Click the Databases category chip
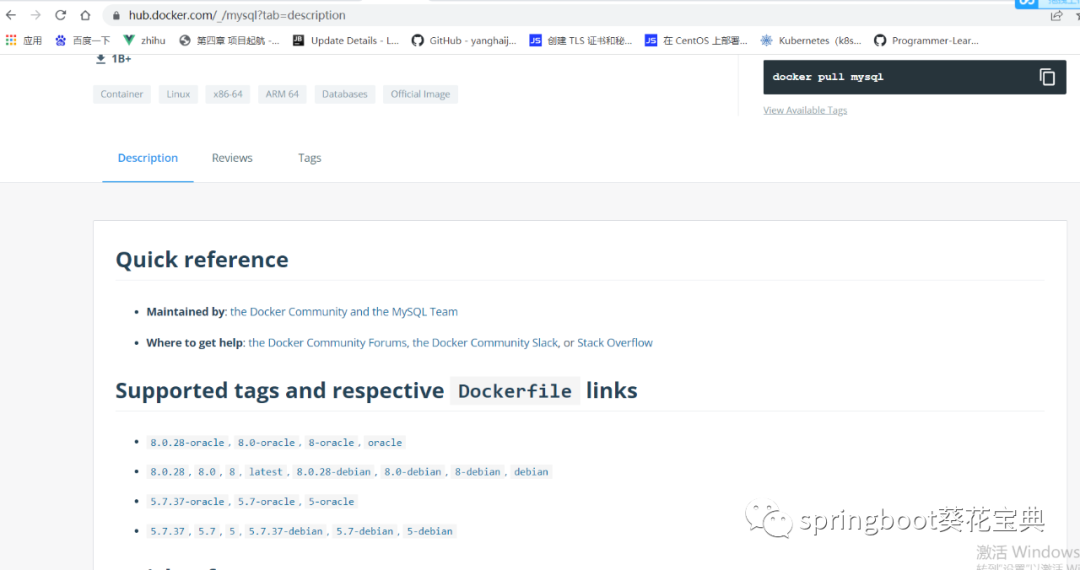 point(344,94)
